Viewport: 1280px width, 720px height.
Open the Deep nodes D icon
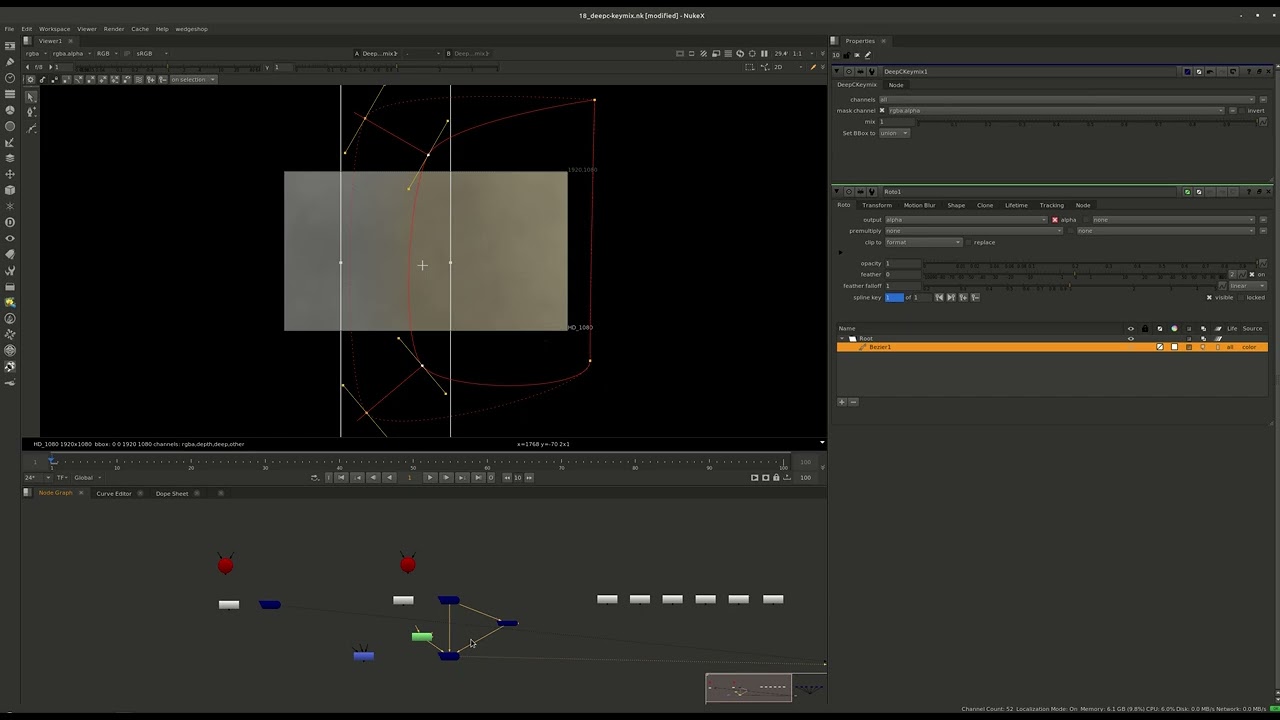pyautogui.click(x=10, y=222)
